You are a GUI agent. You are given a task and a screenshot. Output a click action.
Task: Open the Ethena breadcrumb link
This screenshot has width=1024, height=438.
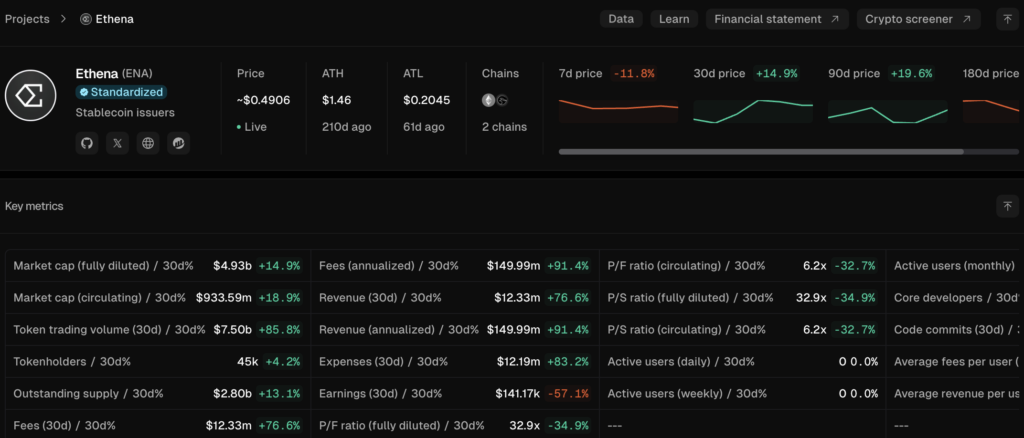tap(114, 19)
